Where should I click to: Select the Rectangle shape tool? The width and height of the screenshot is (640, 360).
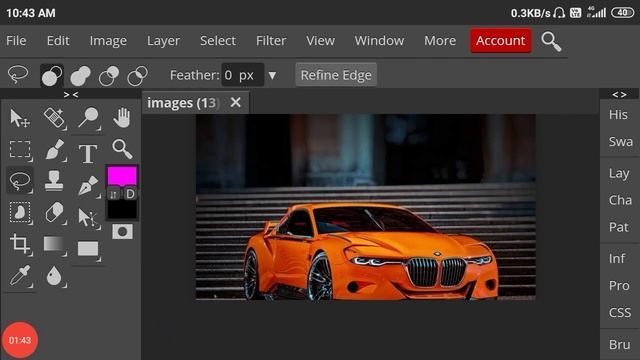88,249
